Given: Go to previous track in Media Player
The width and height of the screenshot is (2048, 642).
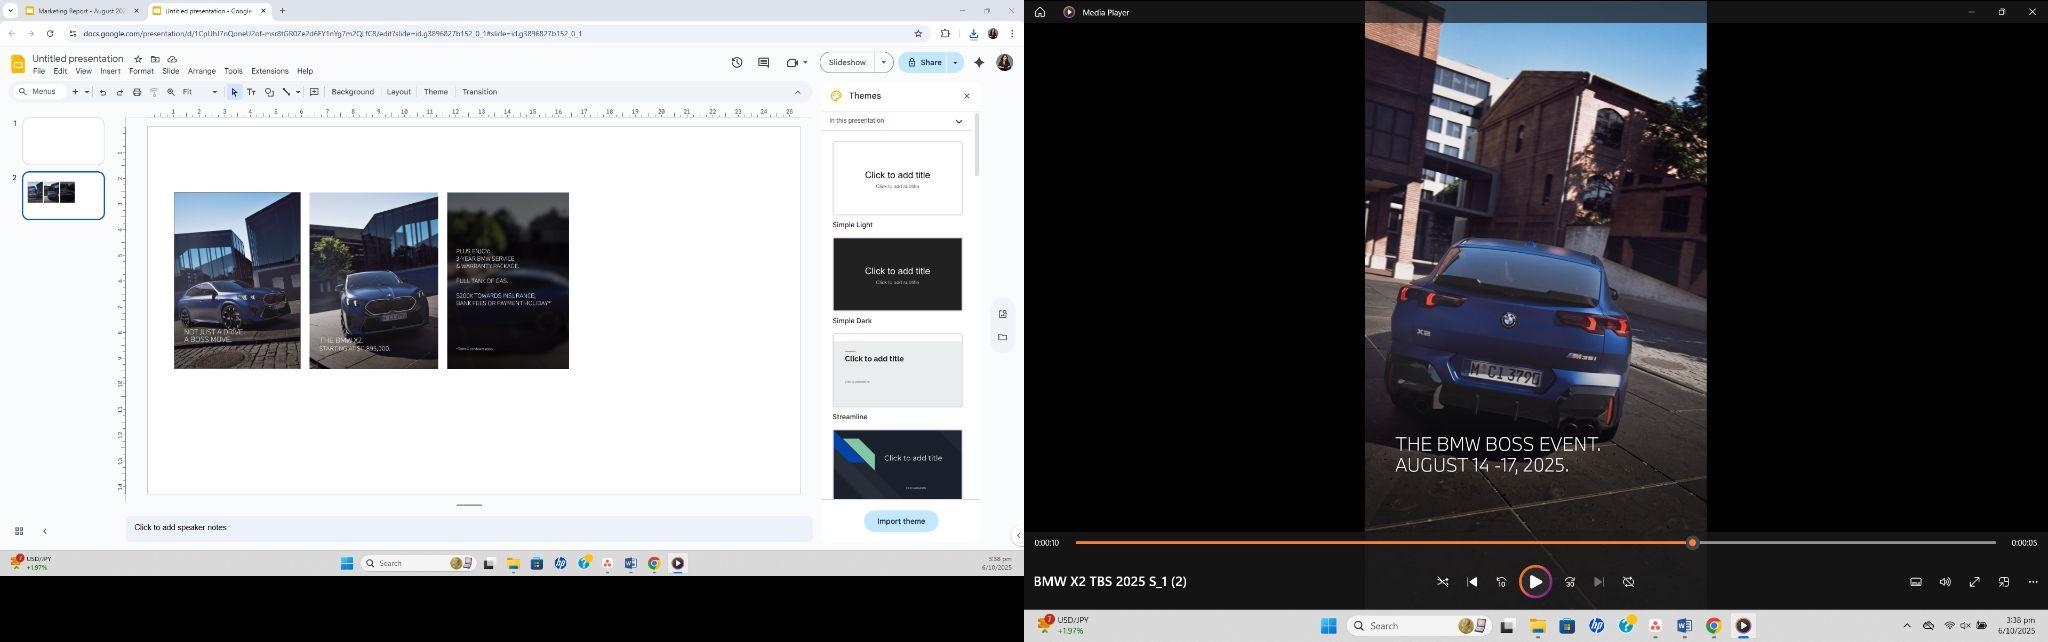Looking at the screenshot, I should click(1472, 582).
